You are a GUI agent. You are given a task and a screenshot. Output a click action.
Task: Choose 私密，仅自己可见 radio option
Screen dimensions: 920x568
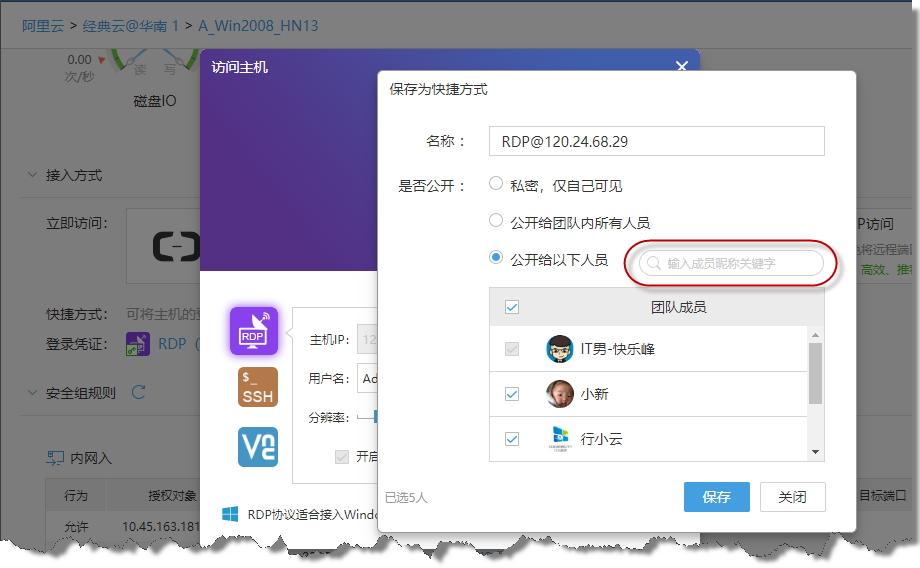tap(496, 185)
